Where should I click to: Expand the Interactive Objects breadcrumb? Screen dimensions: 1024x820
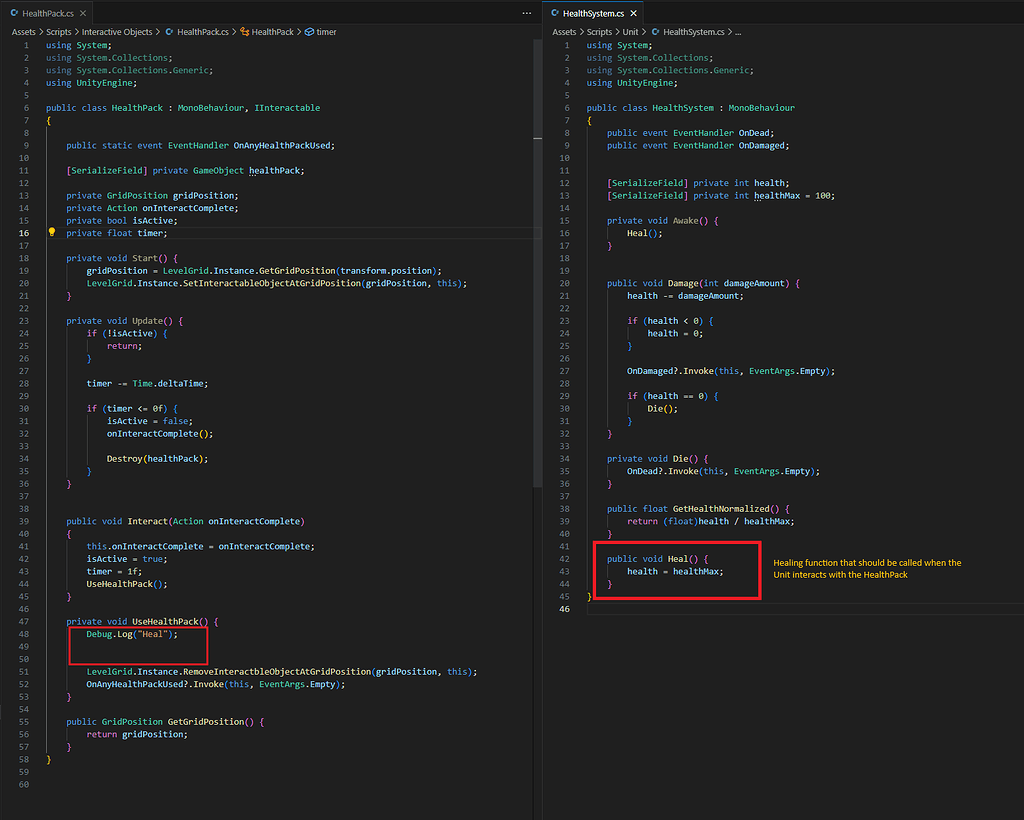pos(119,31)
